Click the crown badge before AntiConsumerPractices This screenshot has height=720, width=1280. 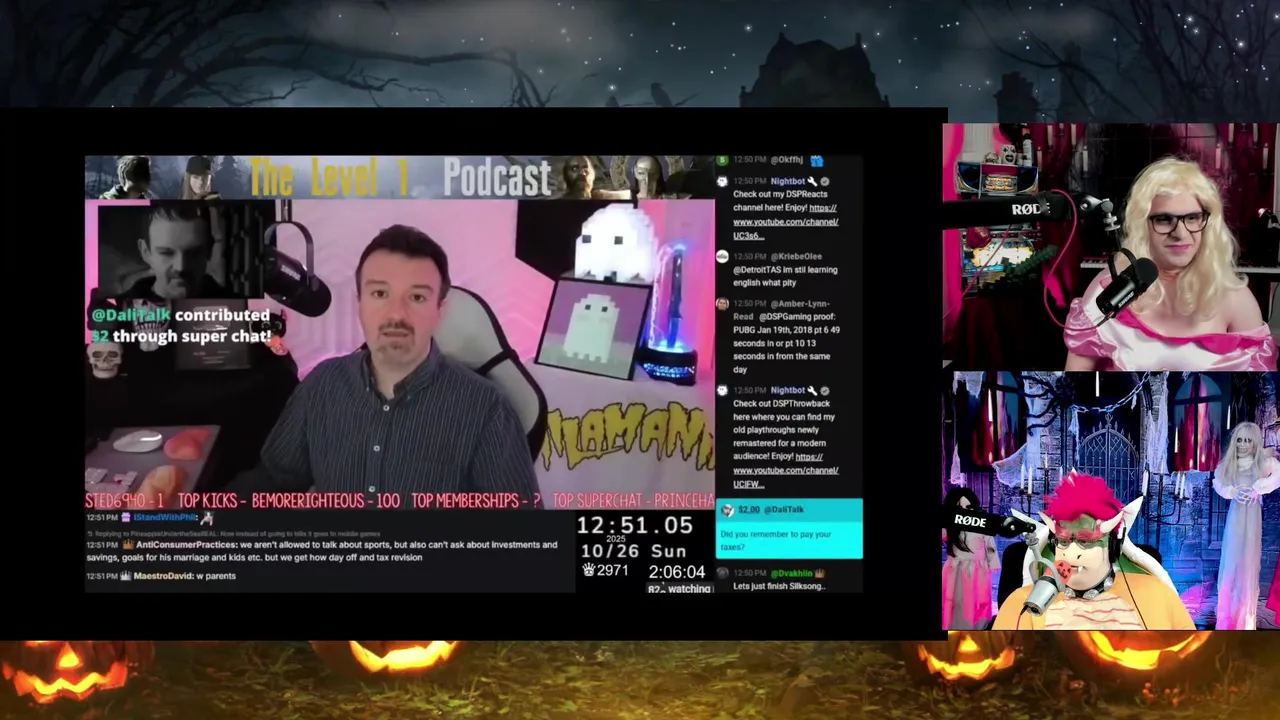[128, 545]
